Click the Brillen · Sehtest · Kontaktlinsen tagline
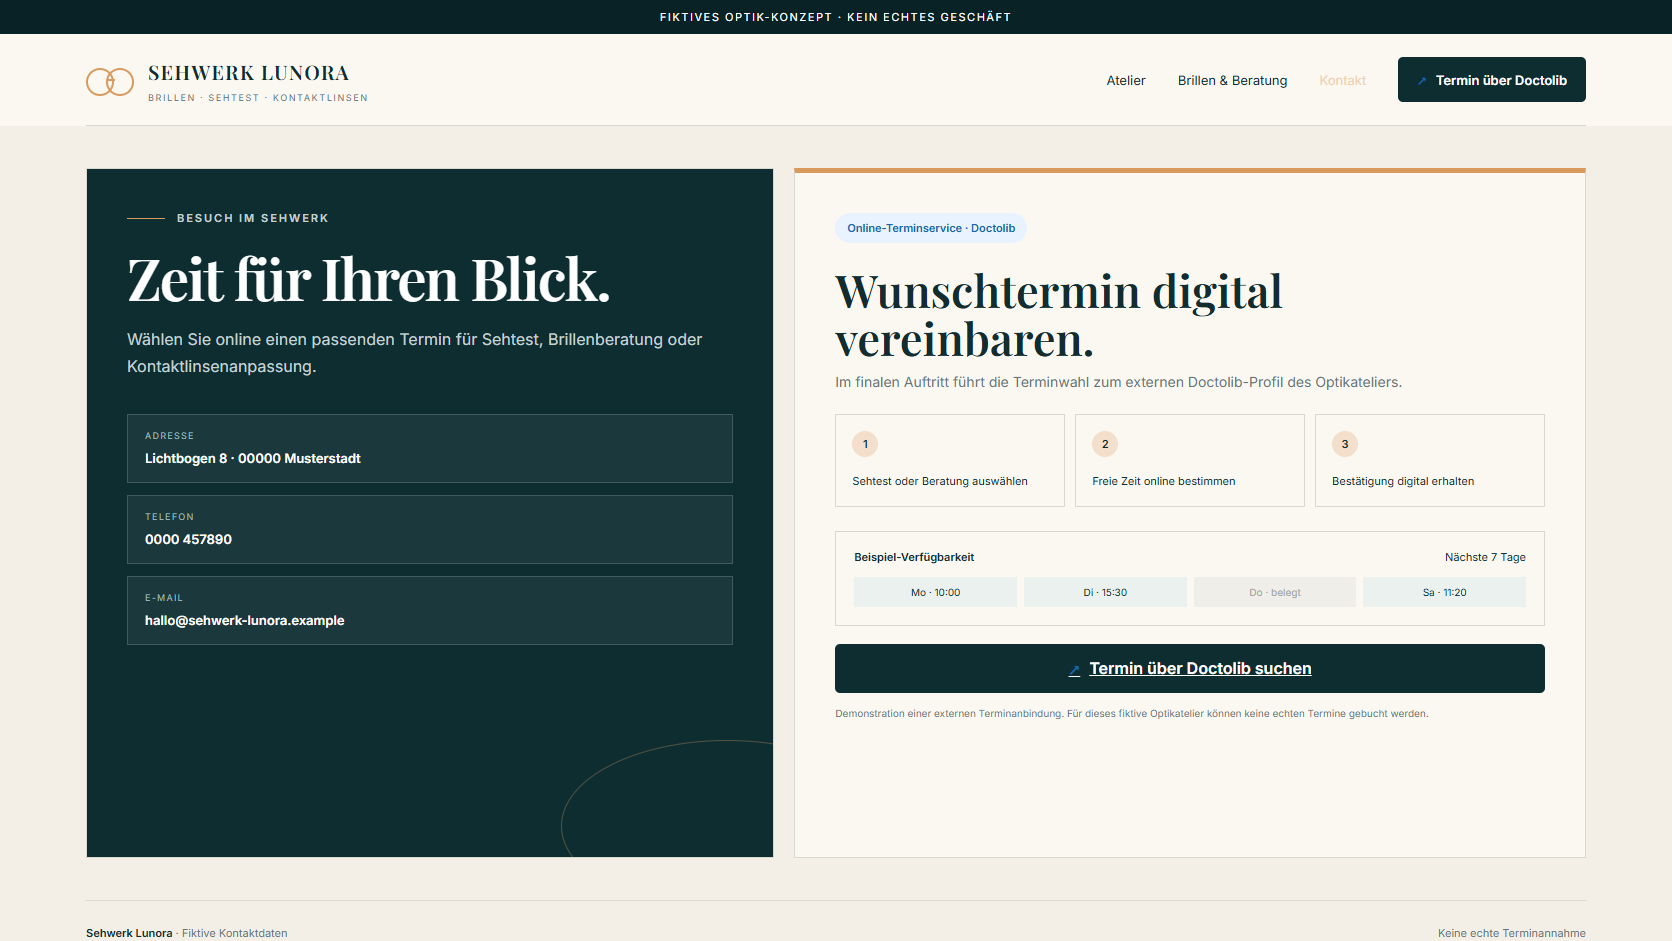Image resolution: width=1672 pixels, height=941 pixels. coord(258,98)
